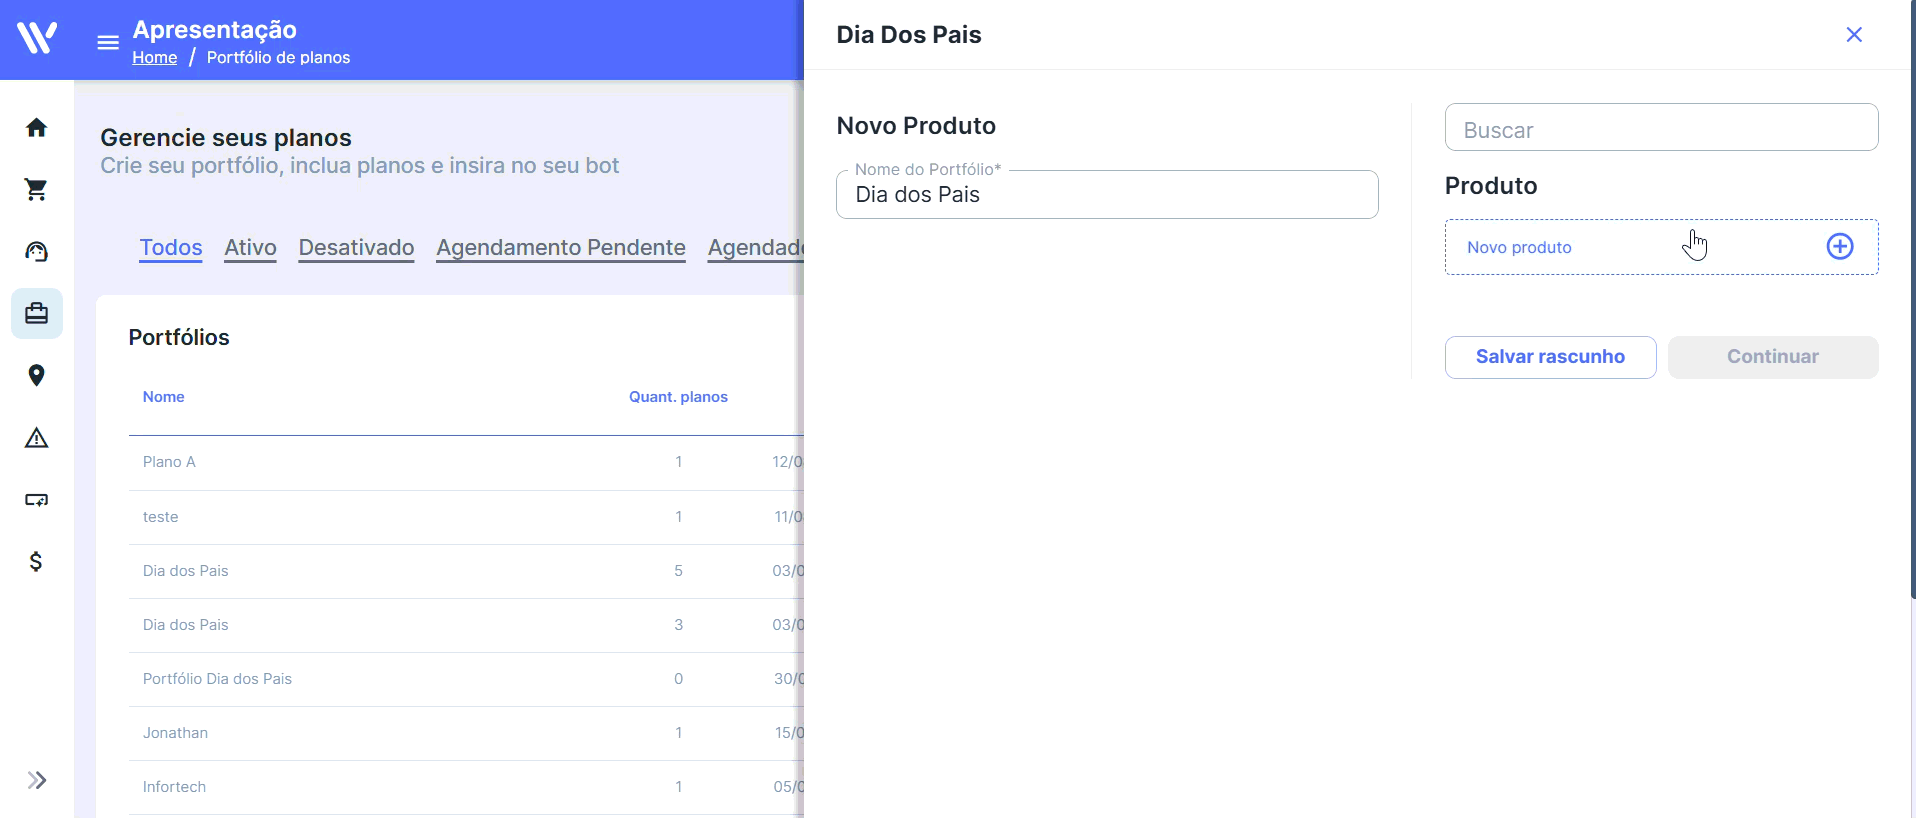Switch to the Ativo tab
Image resolution: width=1916 pixels, height=818 pixels.
pos(250,248)
